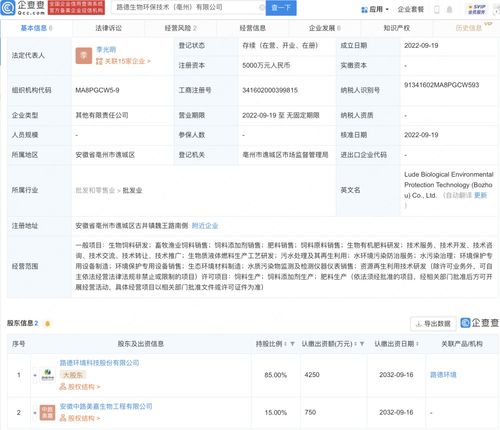The width and height of the screenshot is (500, 430).
Task: Click the orange lock icon beside 股东信息
Action: point(47,324)
